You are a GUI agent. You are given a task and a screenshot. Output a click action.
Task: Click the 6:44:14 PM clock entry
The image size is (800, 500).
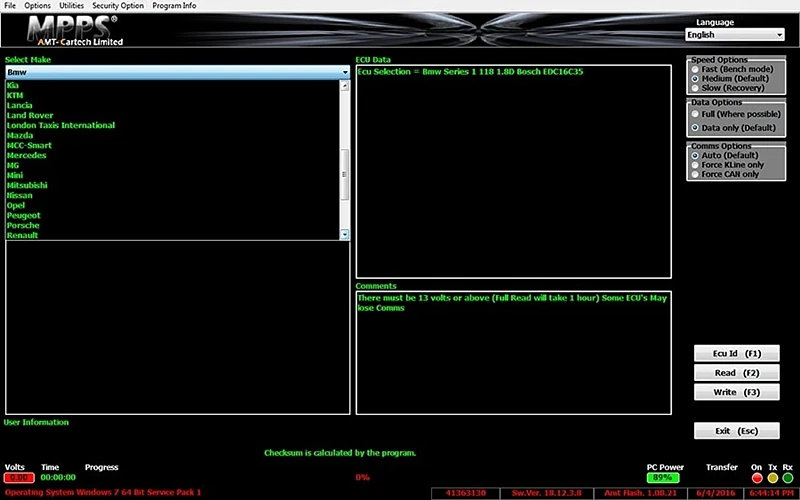coord(773,493)
